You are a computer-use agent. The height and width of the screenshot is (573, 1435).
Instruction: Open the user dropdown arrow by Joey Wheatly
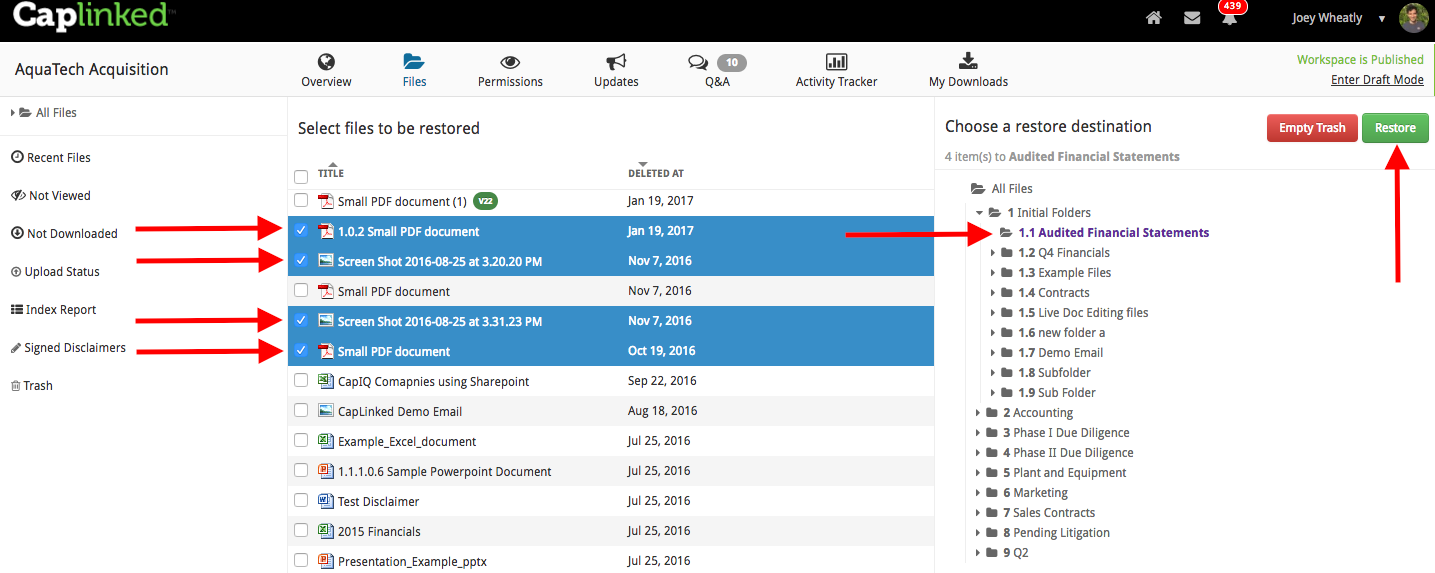(x=1382, y=19)
